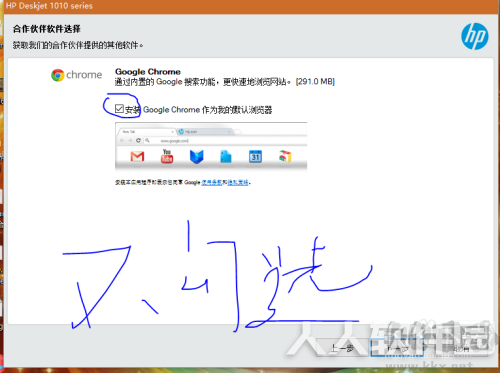500x373 pixels.
Task: Uncheck the install Google Chrome default browser checkbox
Action: click(119, 109)
